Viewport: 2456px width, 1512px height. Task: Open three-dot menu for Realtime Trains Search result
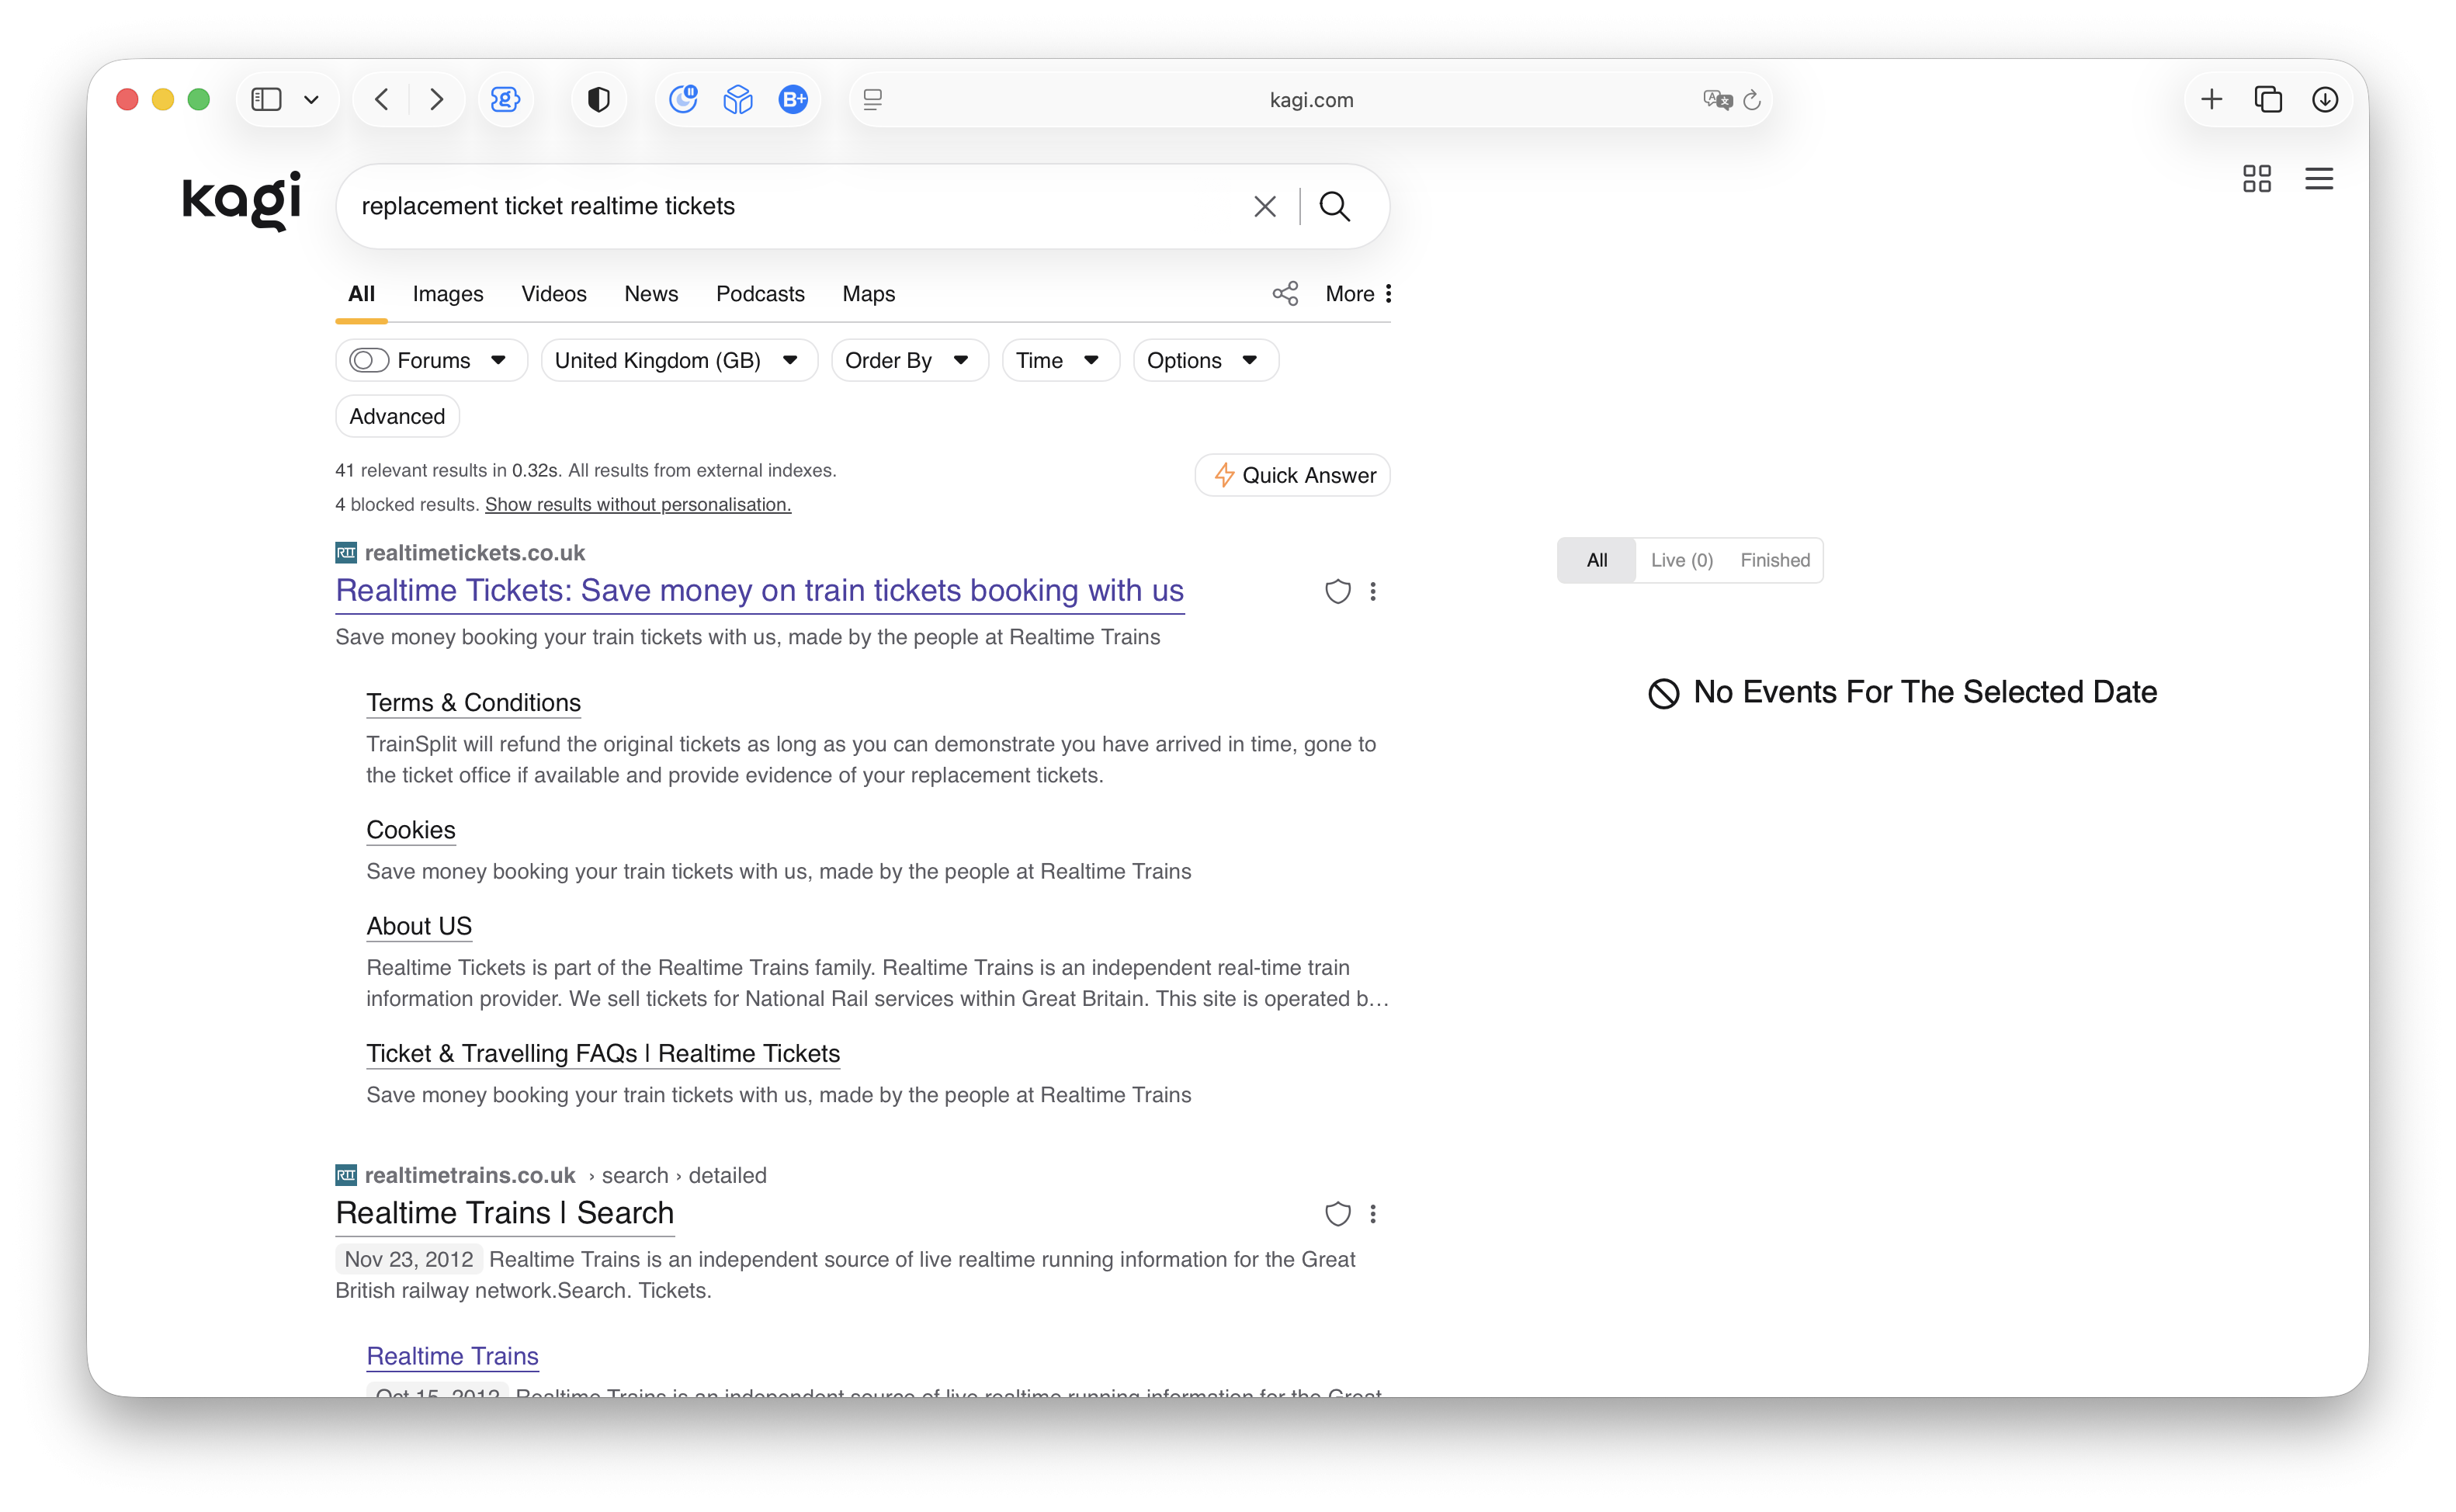(1373, 1213)
